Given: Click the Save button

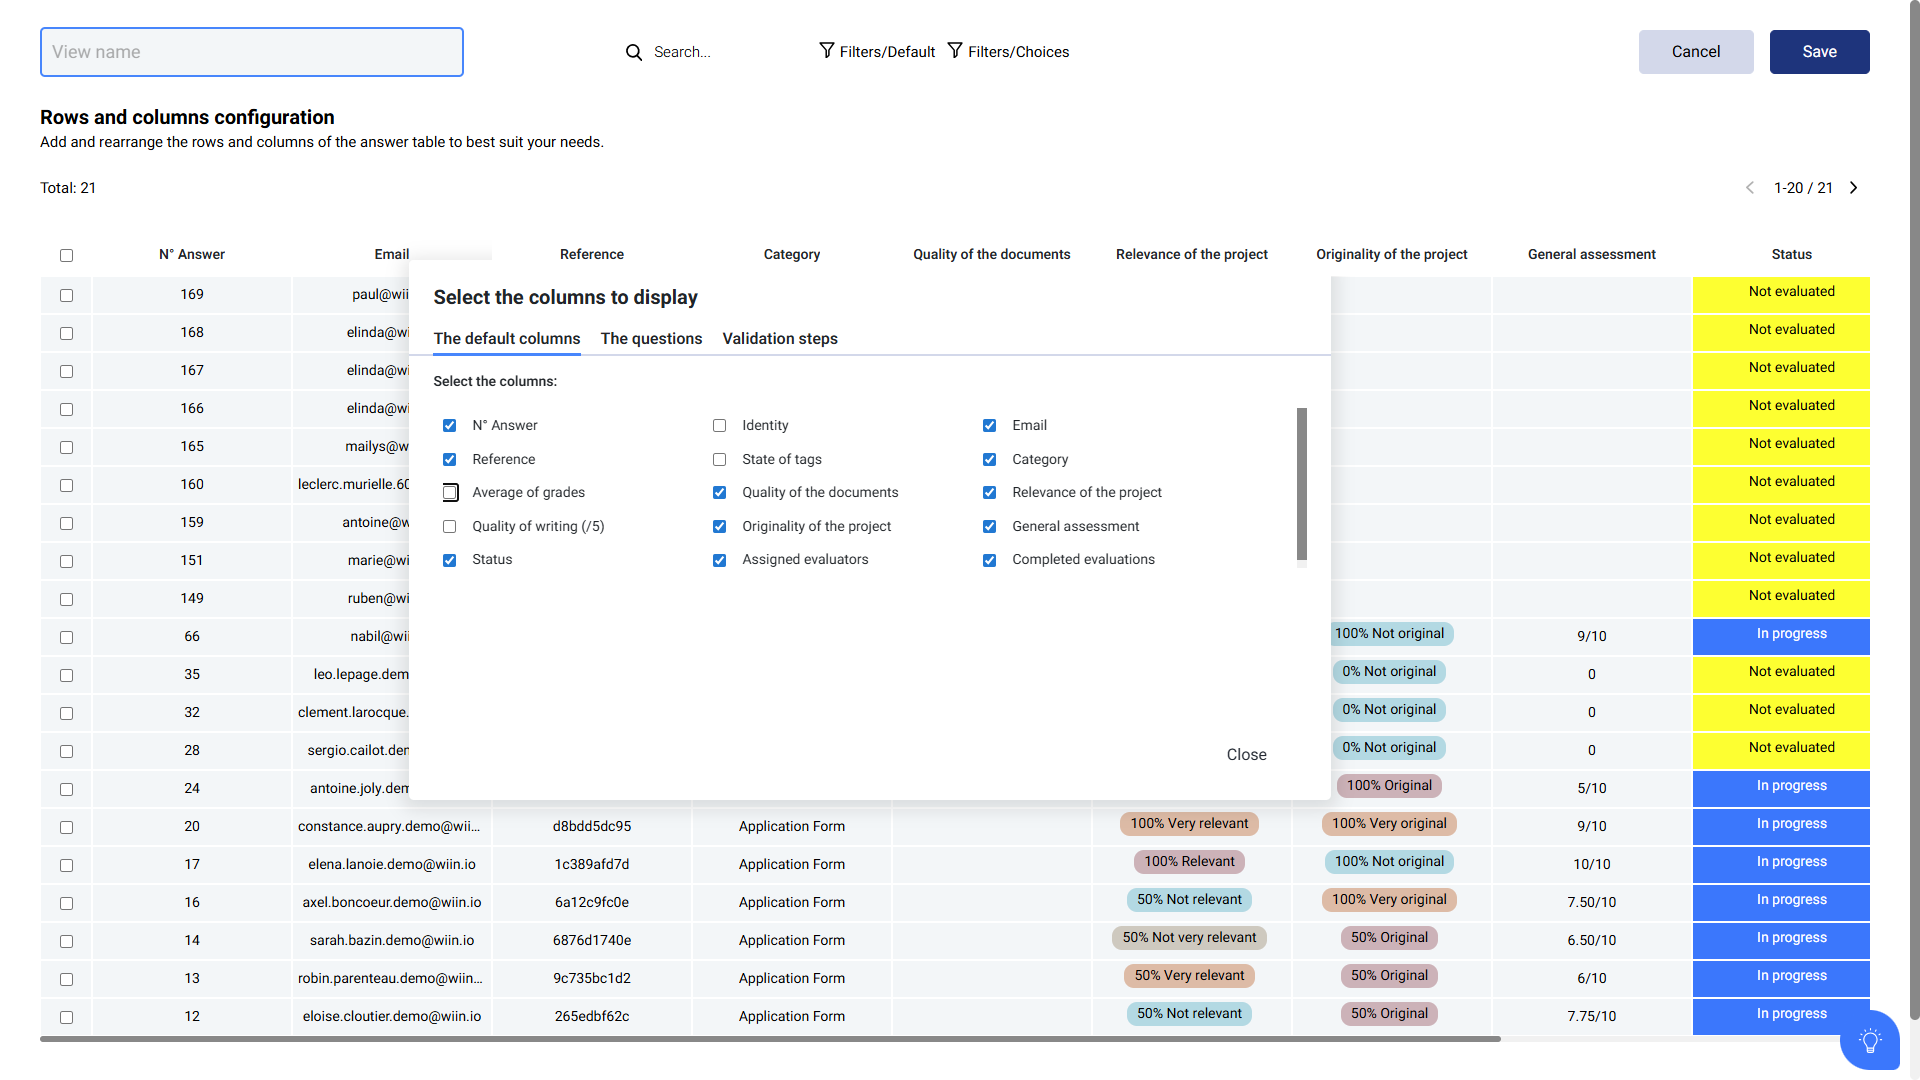Looking at the screenshot, I should [1819, 52].
